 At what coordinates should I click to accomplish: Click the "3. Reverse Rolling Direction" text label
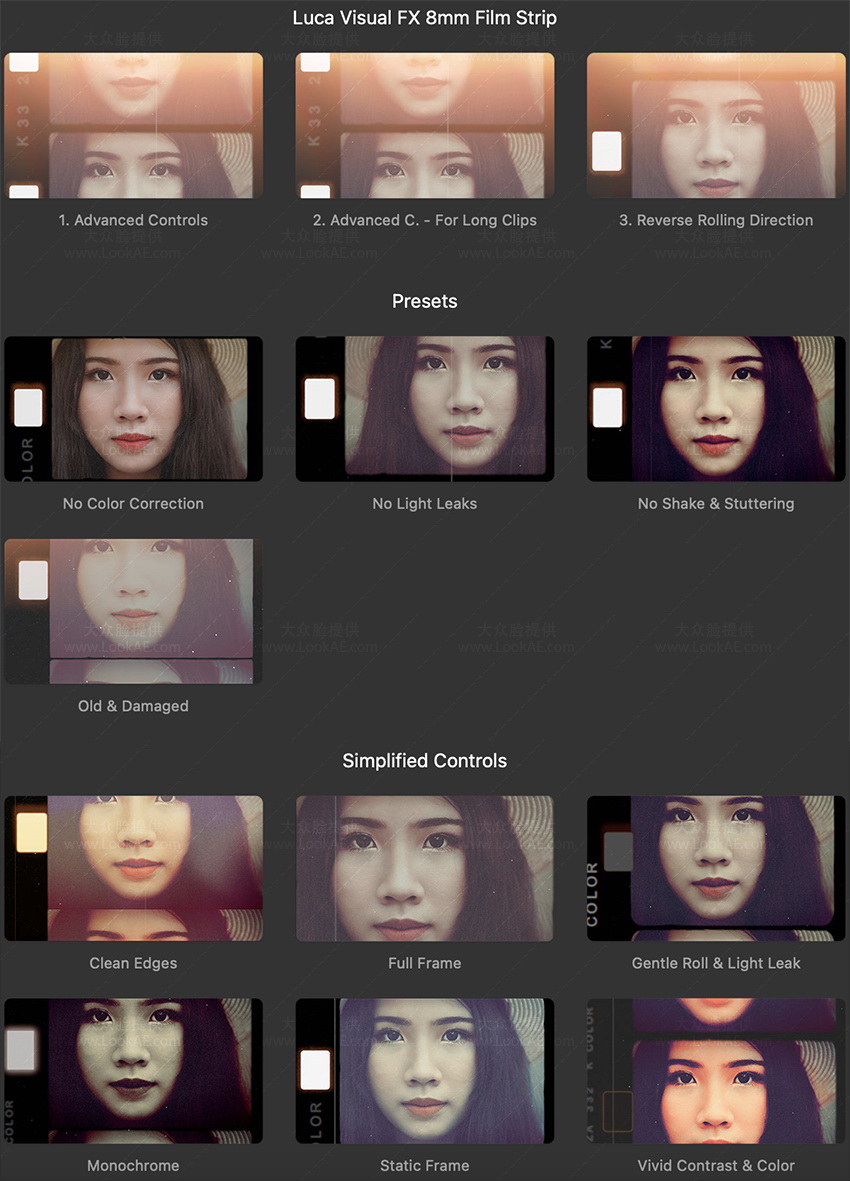pos(716,220)
